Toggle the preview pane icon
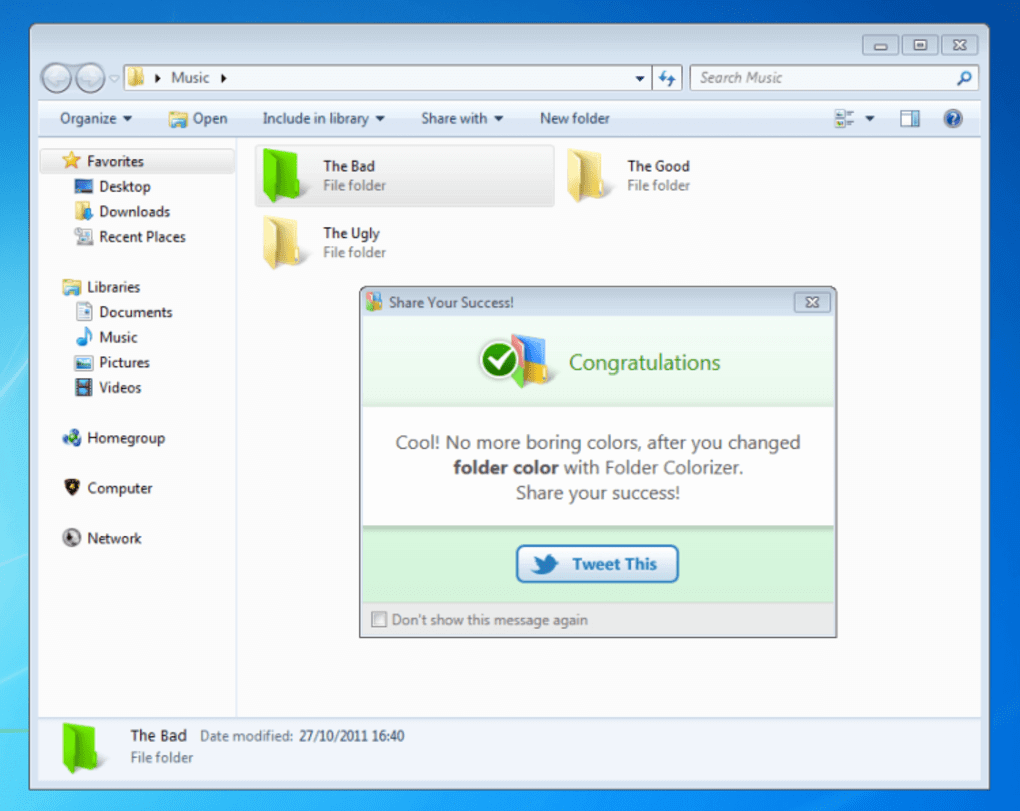The image size is (1020, 811). click(909, 118)
